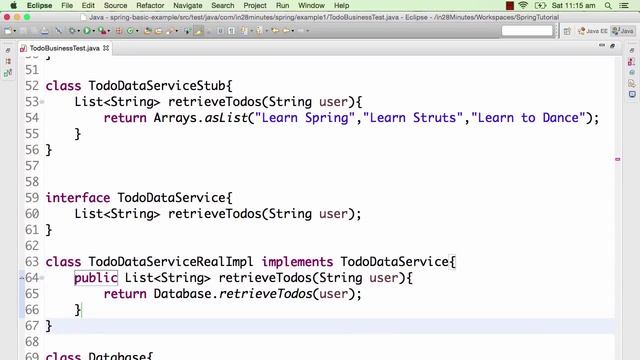Screen dimensions: 640x360
Task: Open the Eclipse application menu
Action: [39, 6]
